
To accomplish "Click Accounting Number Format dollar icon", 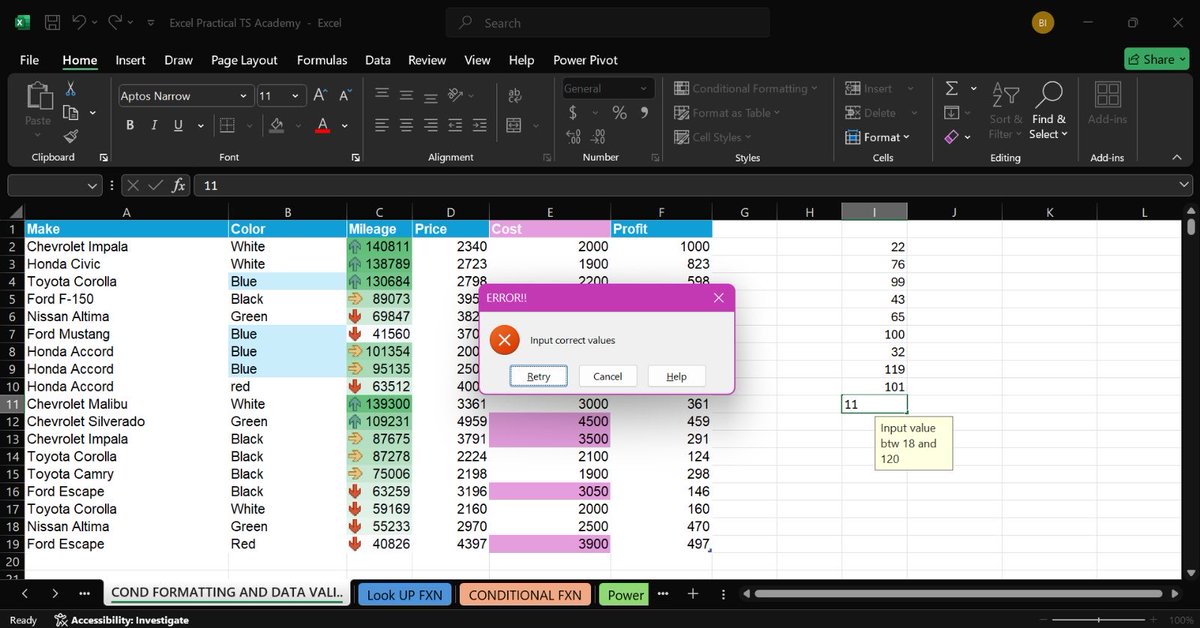I will pyautogui.click(x=573, y=113).
